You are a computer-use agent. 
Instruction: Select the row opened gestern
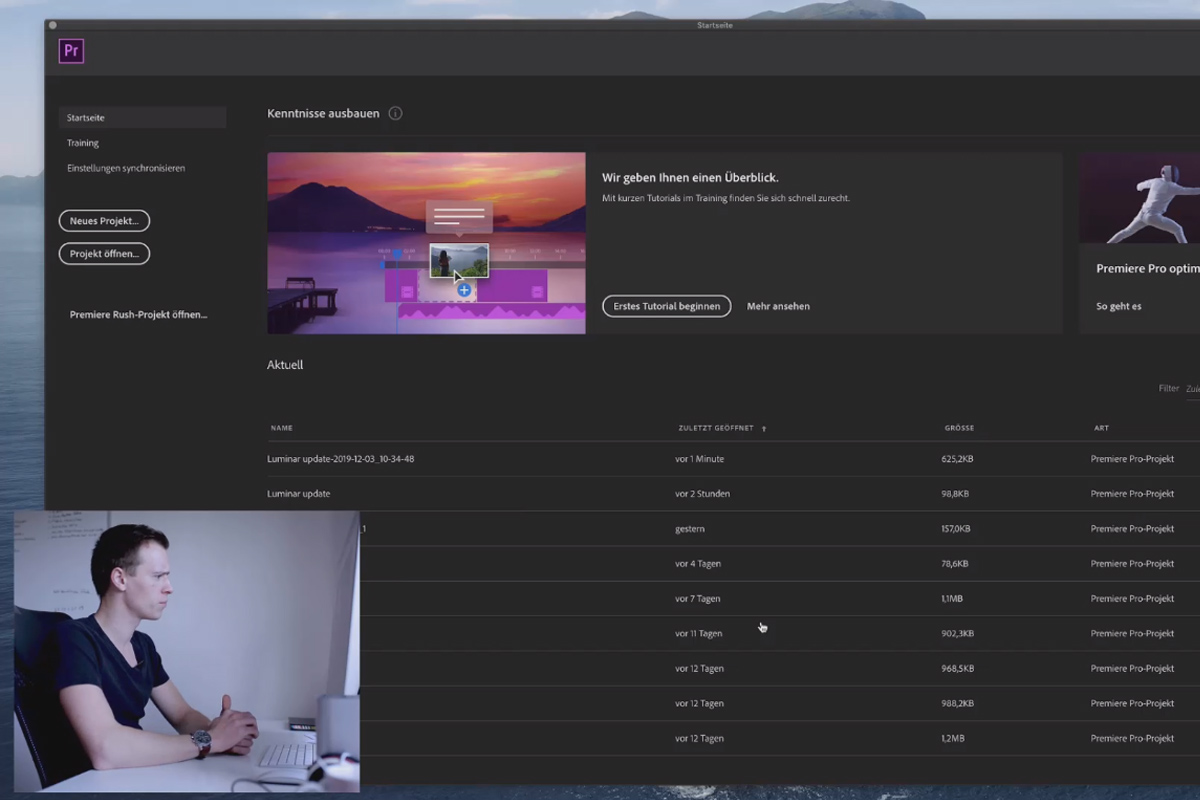point(733,529)
